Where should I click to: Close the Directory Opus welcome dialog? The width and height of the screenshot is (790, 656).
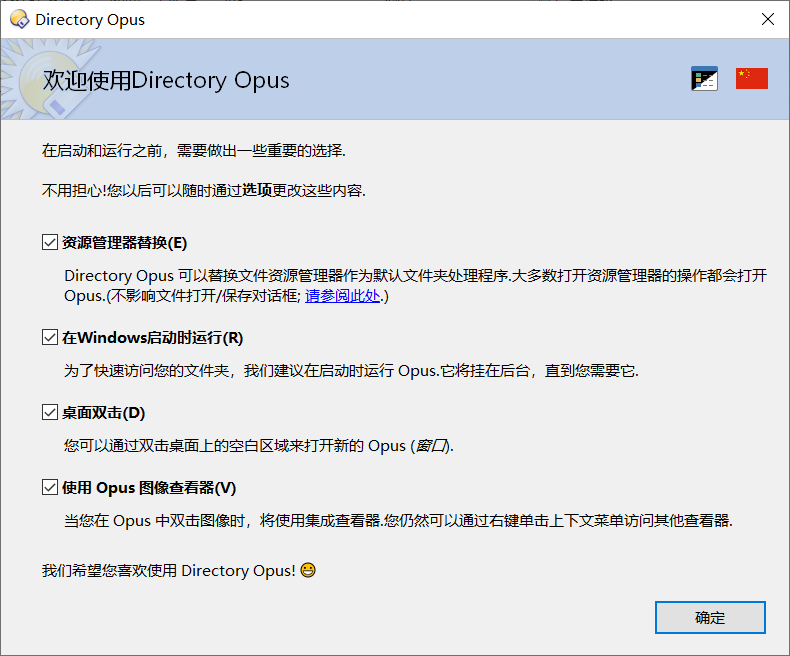(768, 19)
